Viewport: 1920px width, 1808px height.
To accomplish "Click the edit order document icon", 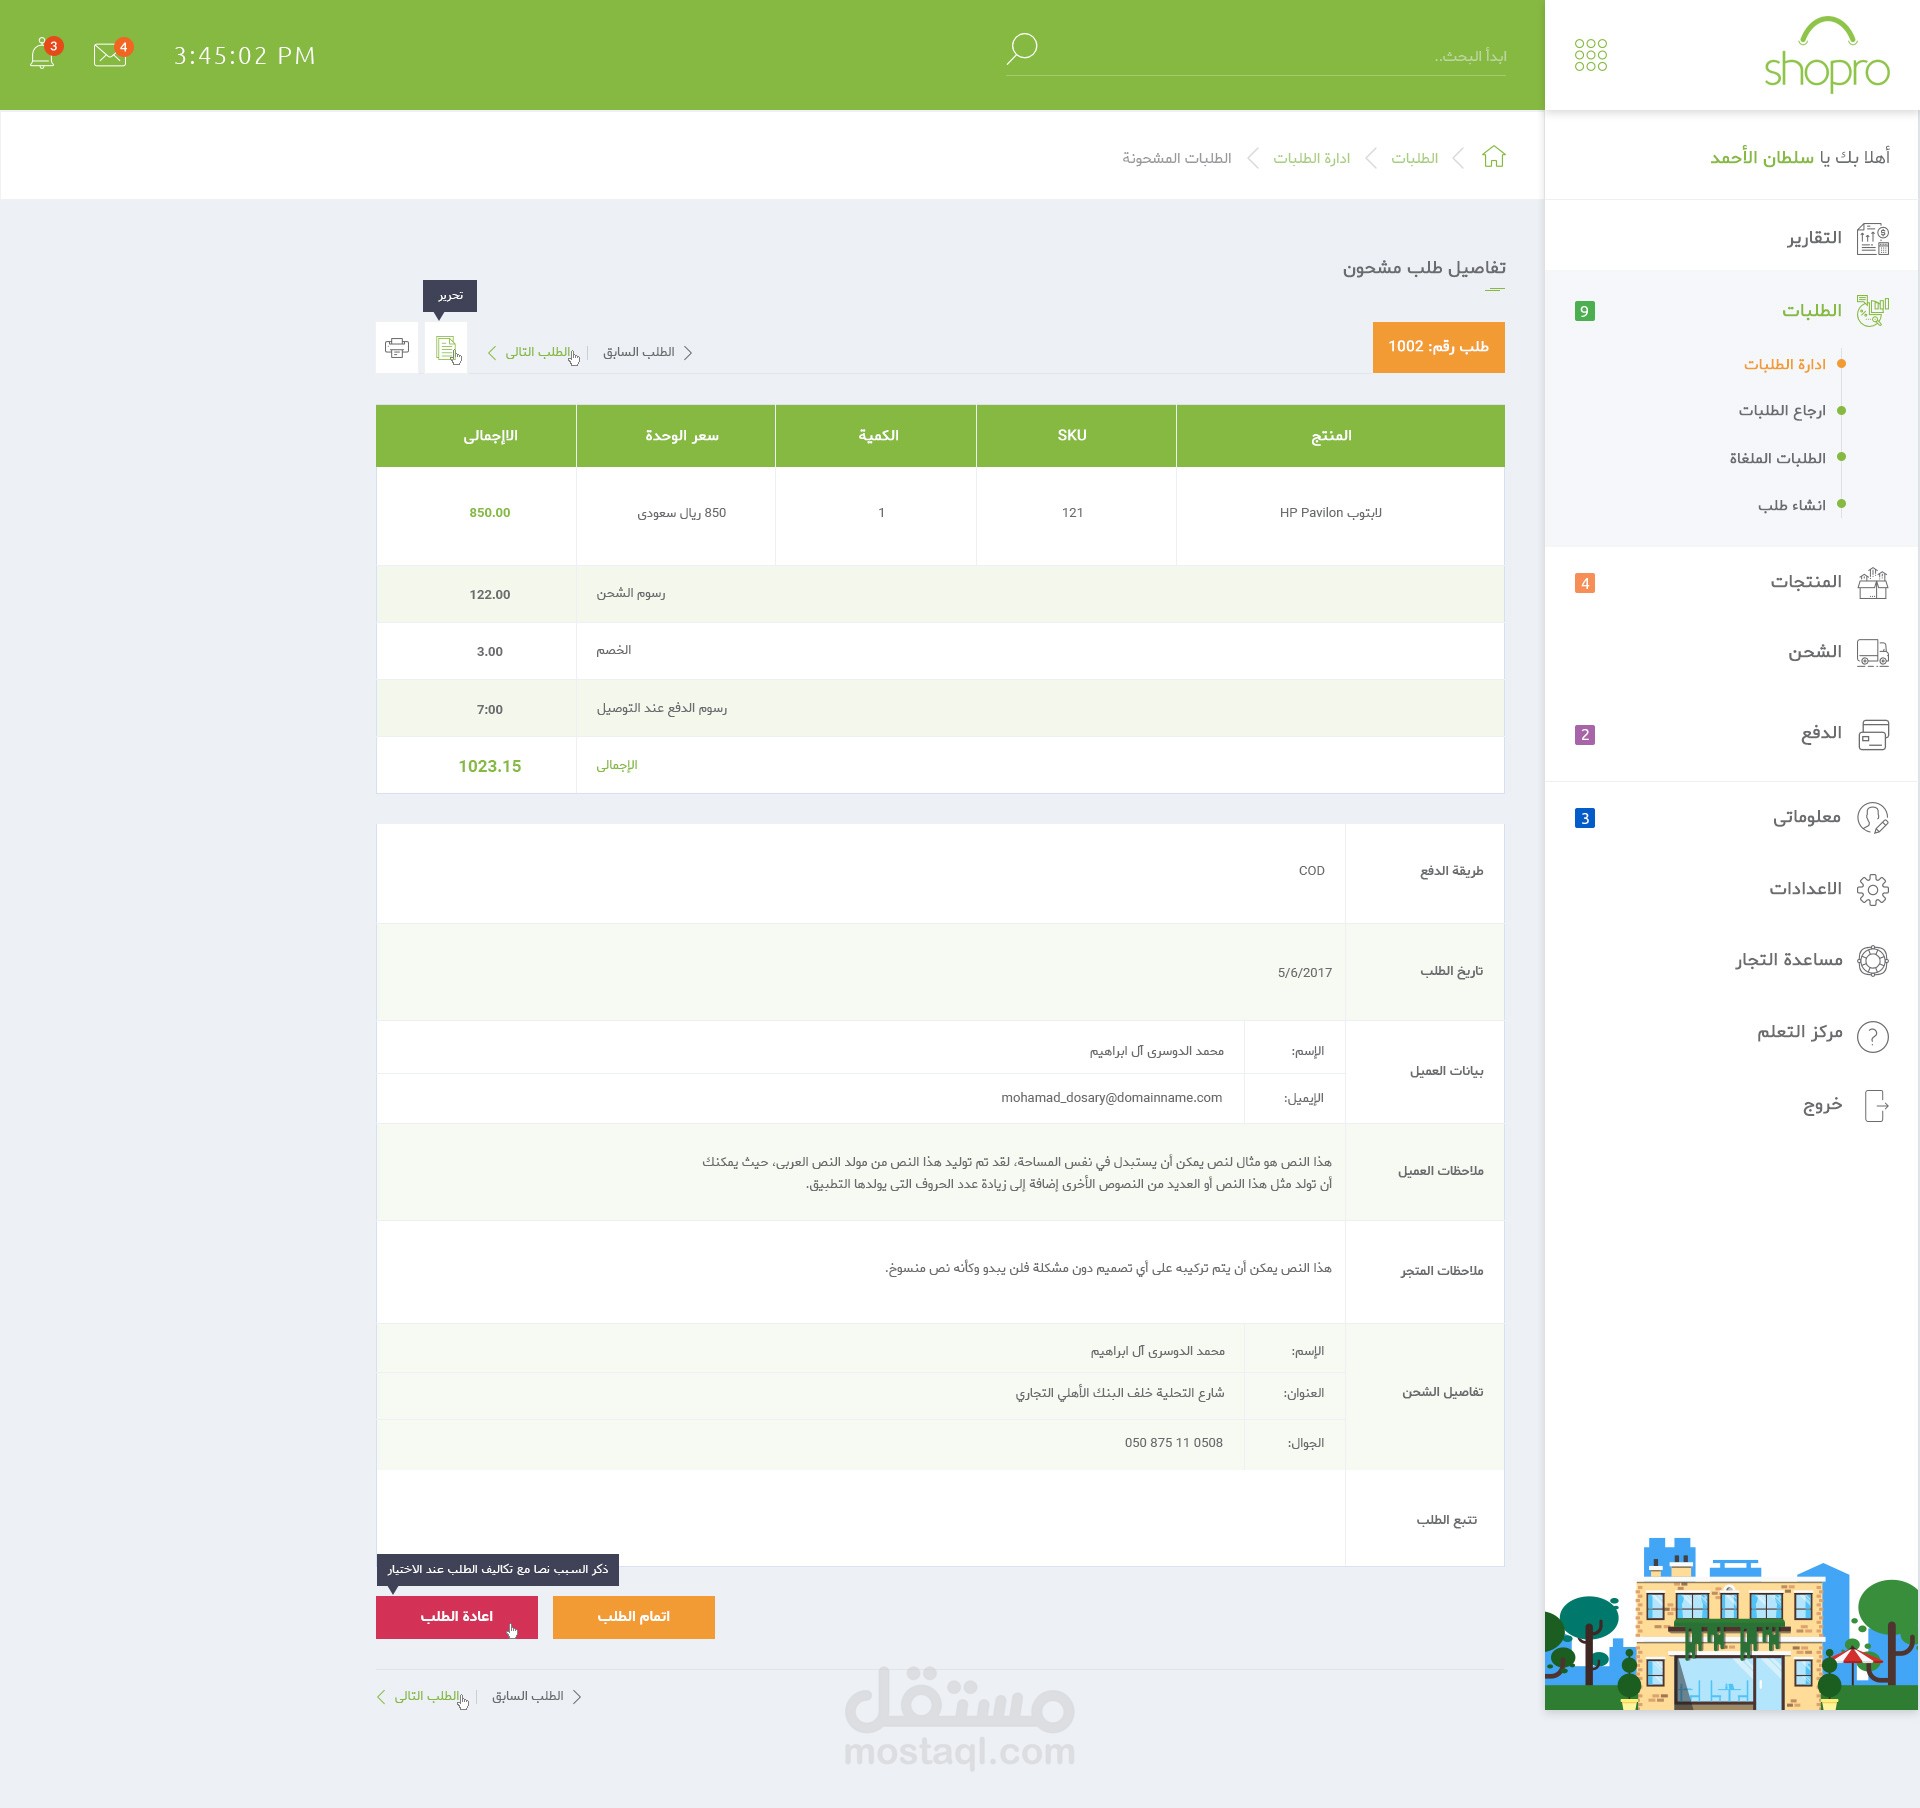I will (x=446, y=348).
